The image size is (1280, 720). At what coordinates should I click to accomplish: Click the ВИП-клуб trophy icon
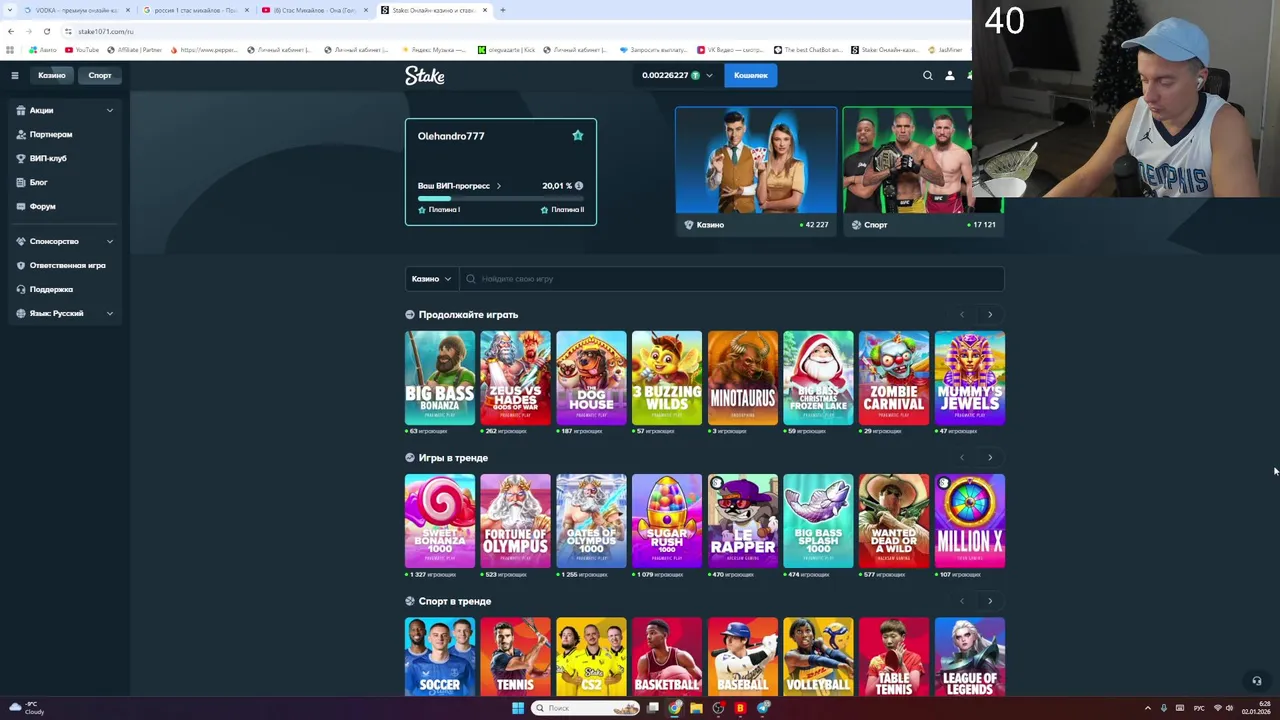pyautogui.click(x=21, y=158)
